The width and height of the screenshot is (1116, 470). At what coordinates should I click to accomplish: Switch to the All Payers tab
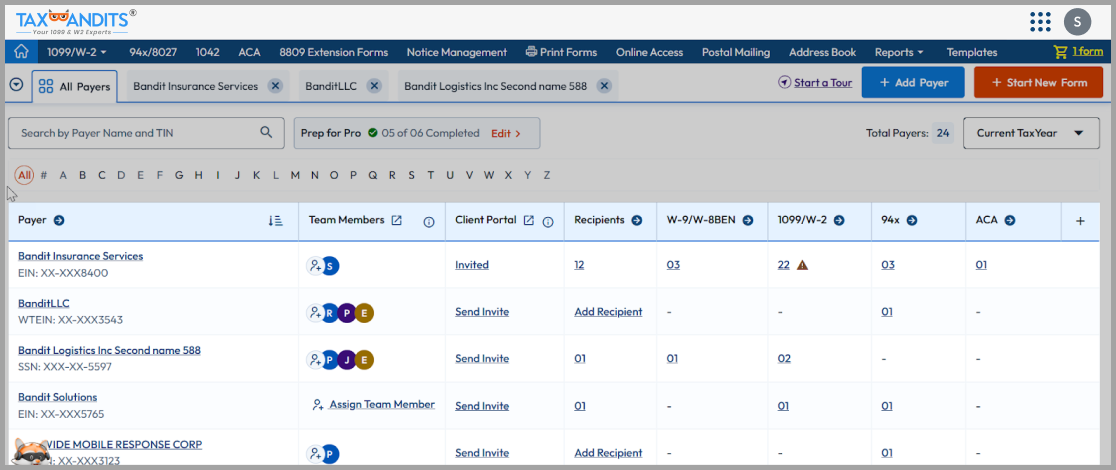(x=75, y=86)
